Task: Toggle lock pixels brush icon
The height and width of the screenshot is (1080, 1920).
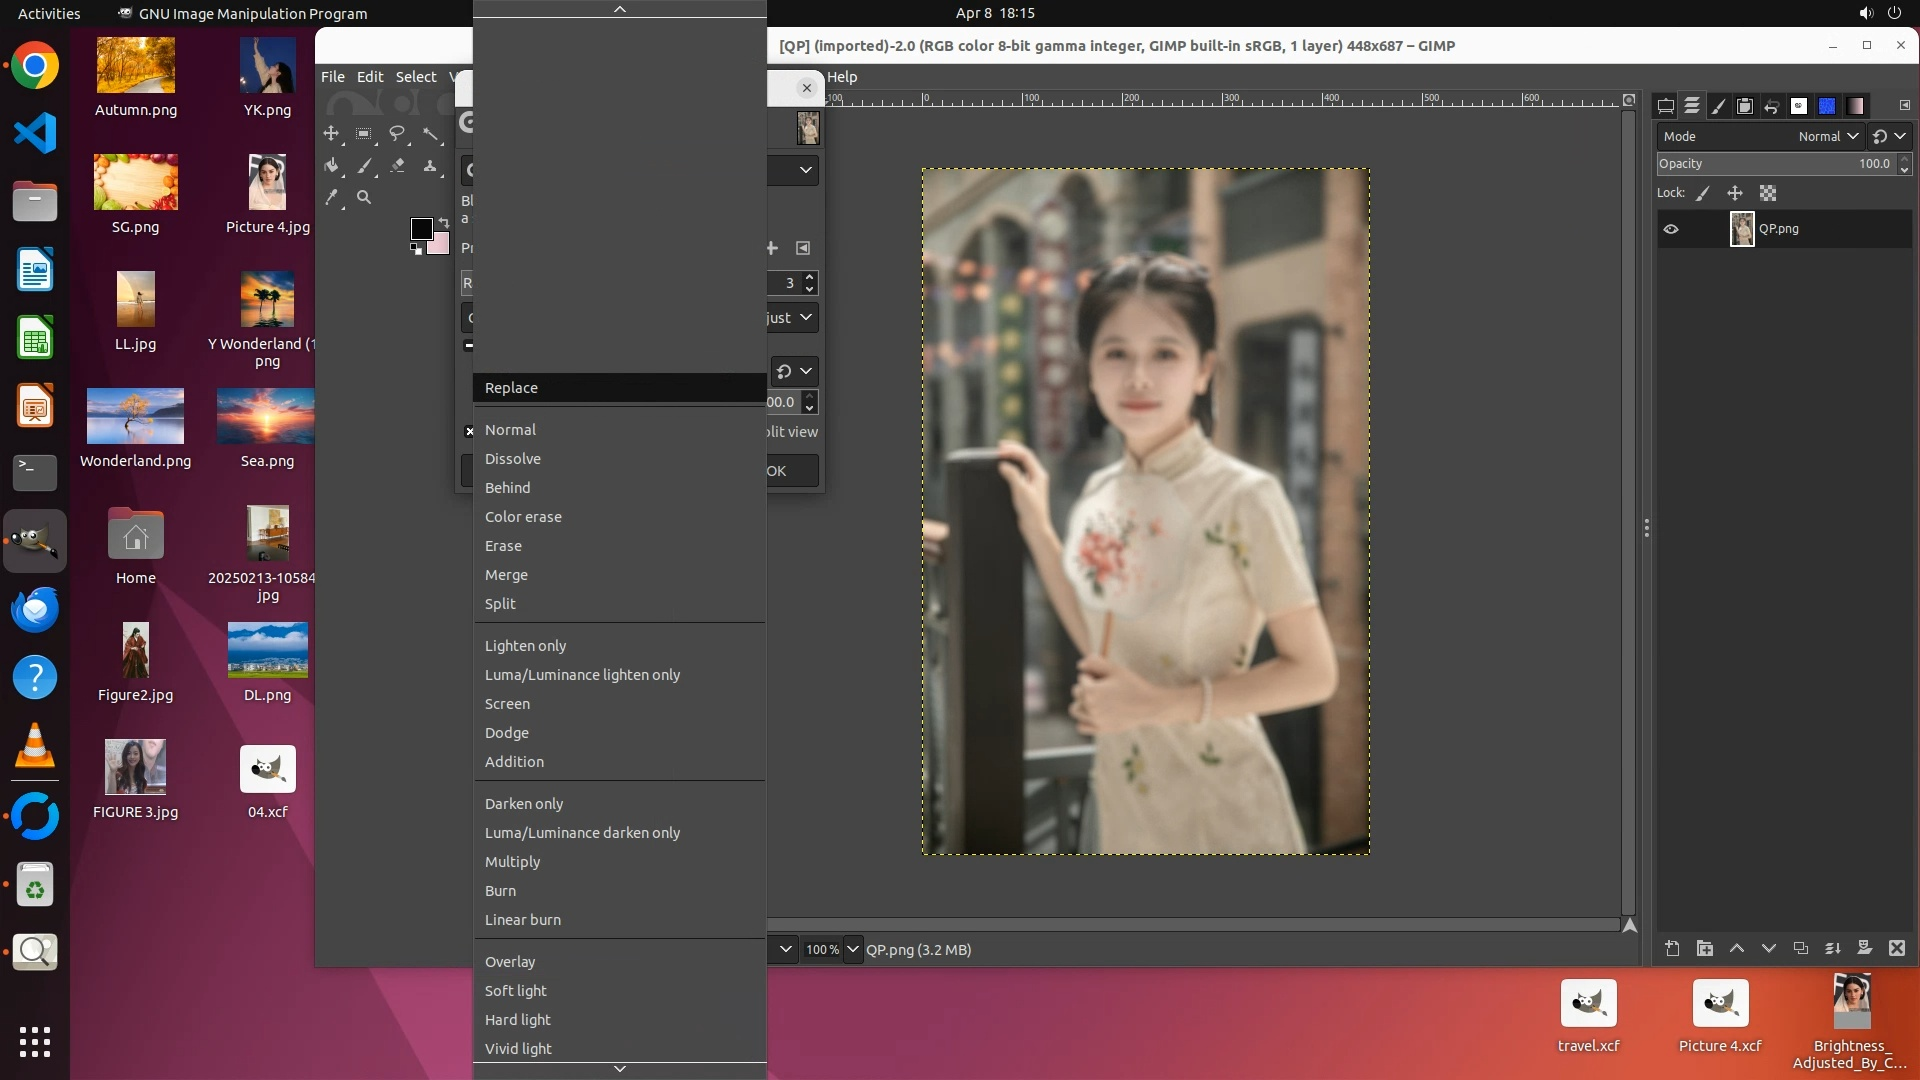Action: tap(1703, 193)
